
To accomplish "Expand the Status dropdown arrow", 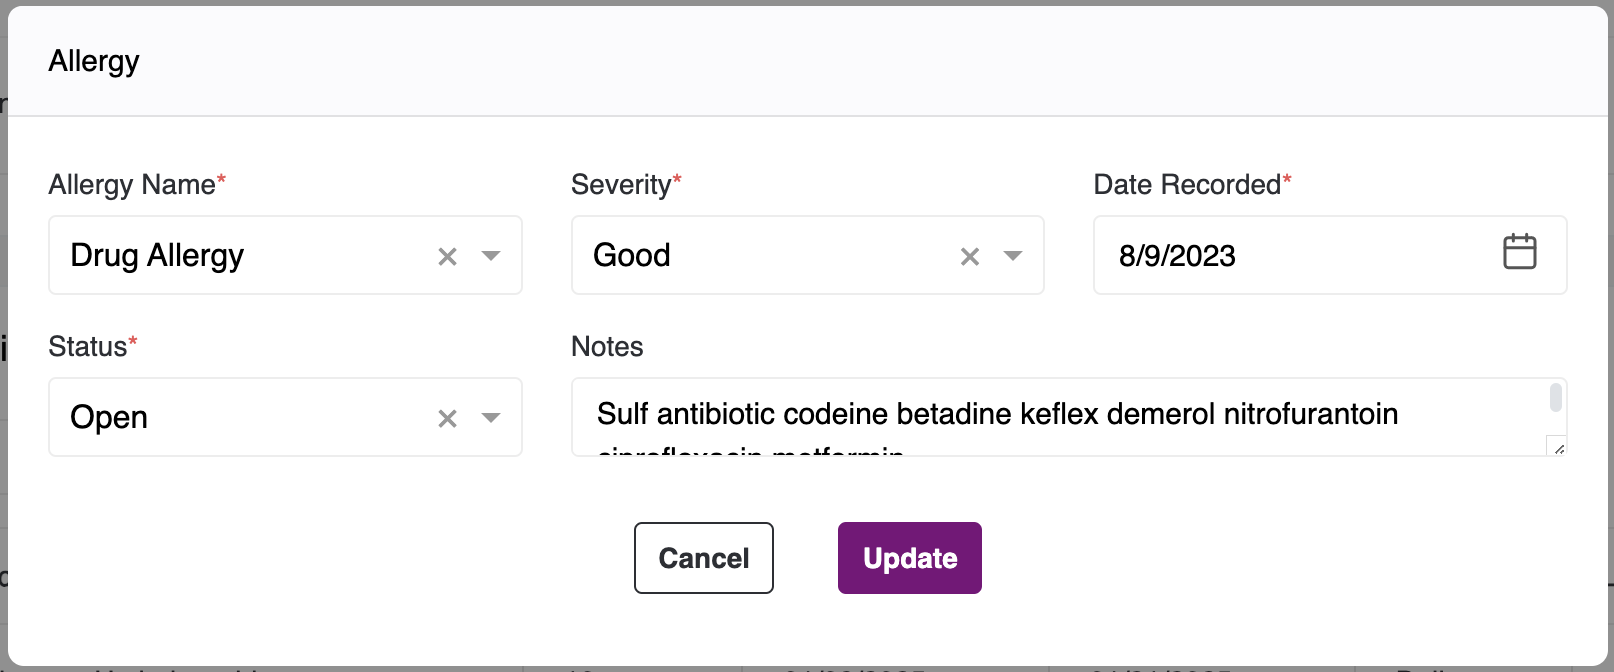I will coord(491,418).
